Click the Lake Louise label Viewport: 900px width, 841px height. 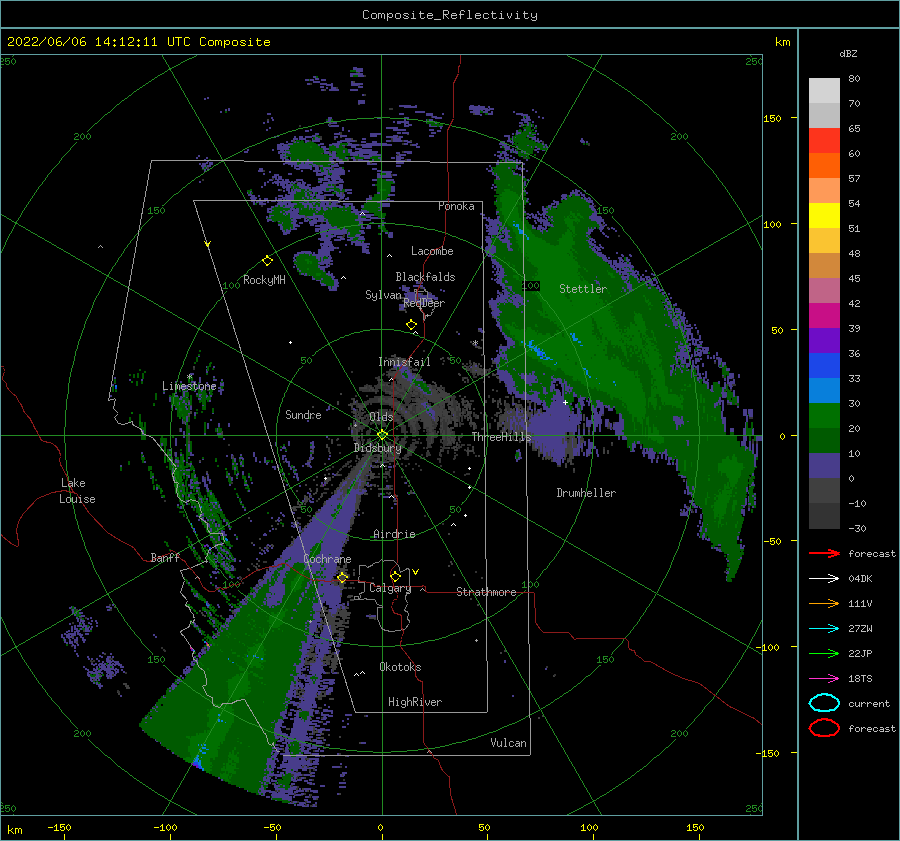click(x=77, y=491)
